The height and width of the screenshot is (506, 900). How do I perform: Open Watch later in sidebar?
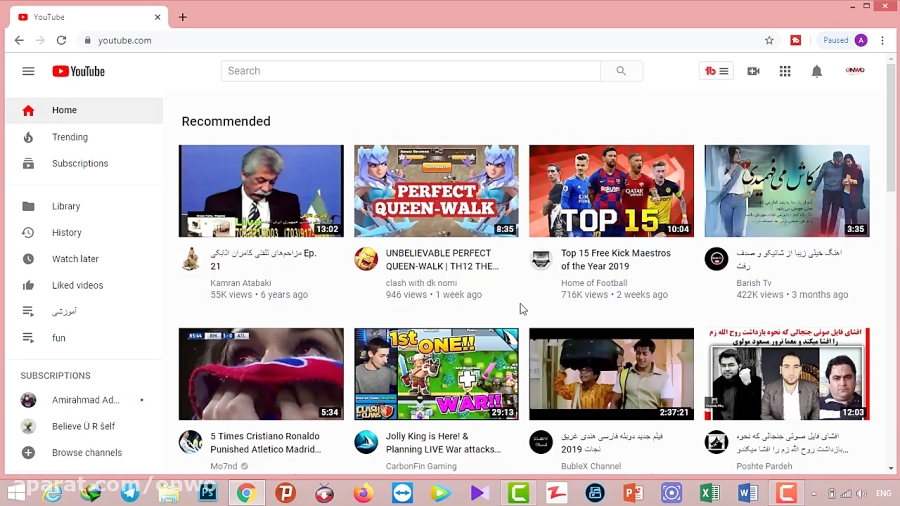[84, 259]
